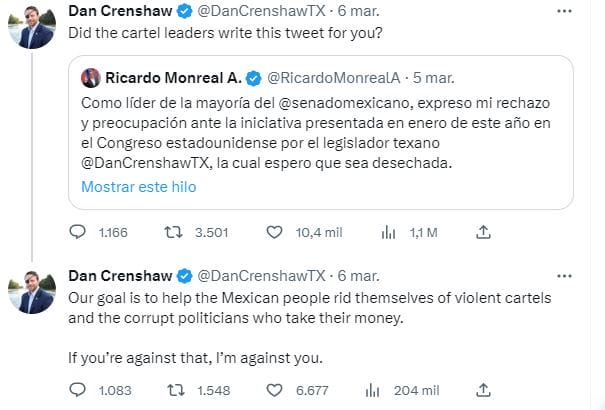Like the tweet with 10,4 mil likes
The image size is (605, 410).
pyautogui.click(x=277, y=232)
